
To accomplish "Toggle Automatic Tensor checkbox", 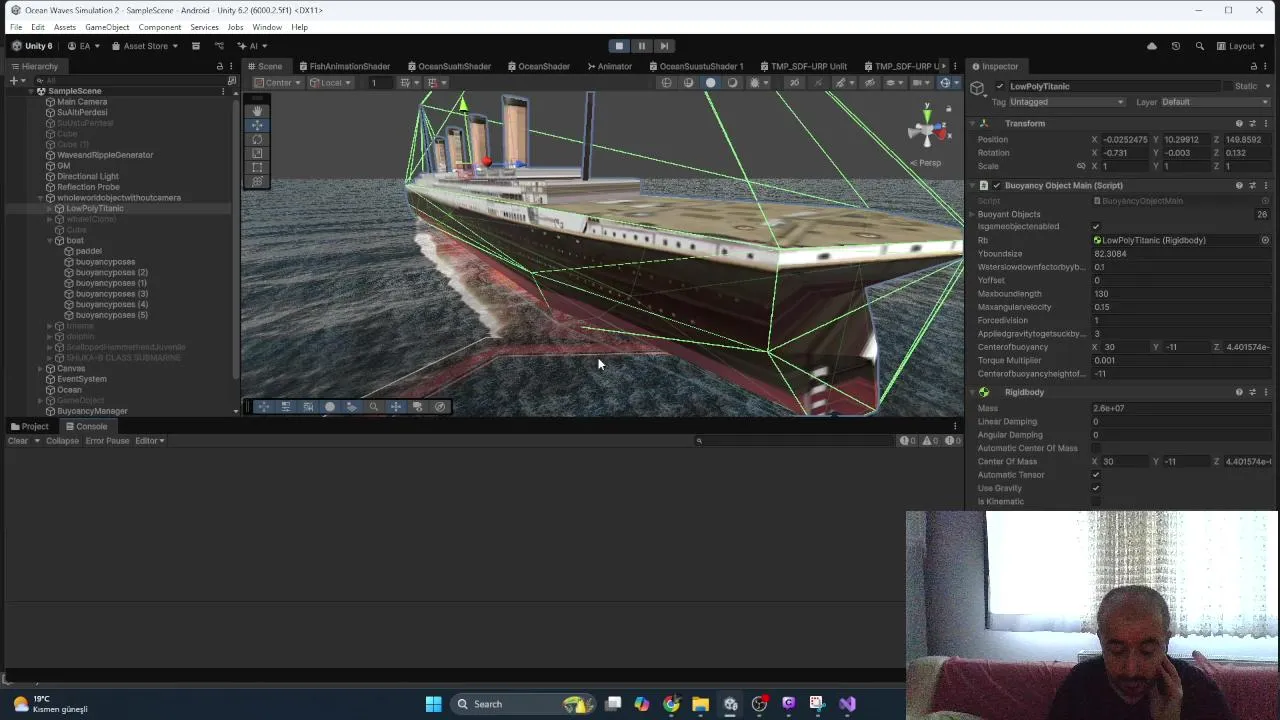I will click(x=1096, y=475).
